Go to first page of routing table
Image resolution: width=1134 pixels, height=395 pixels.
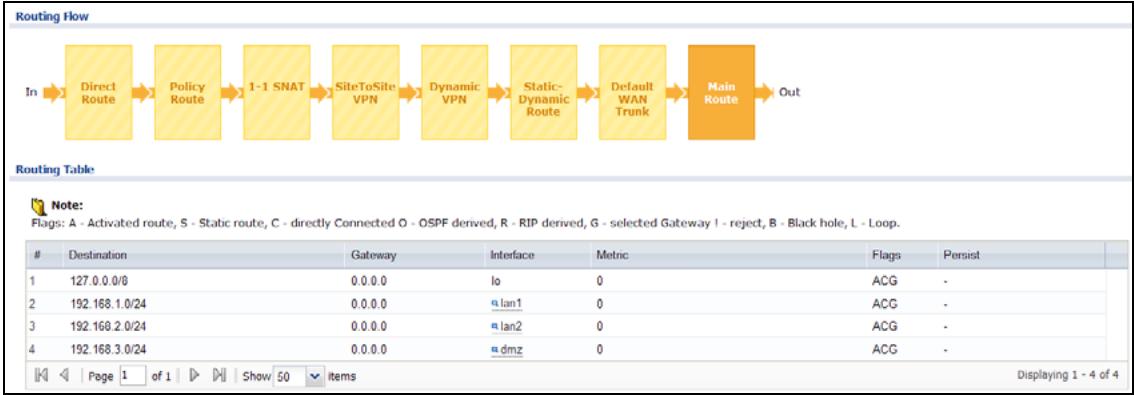coord(42,375)
